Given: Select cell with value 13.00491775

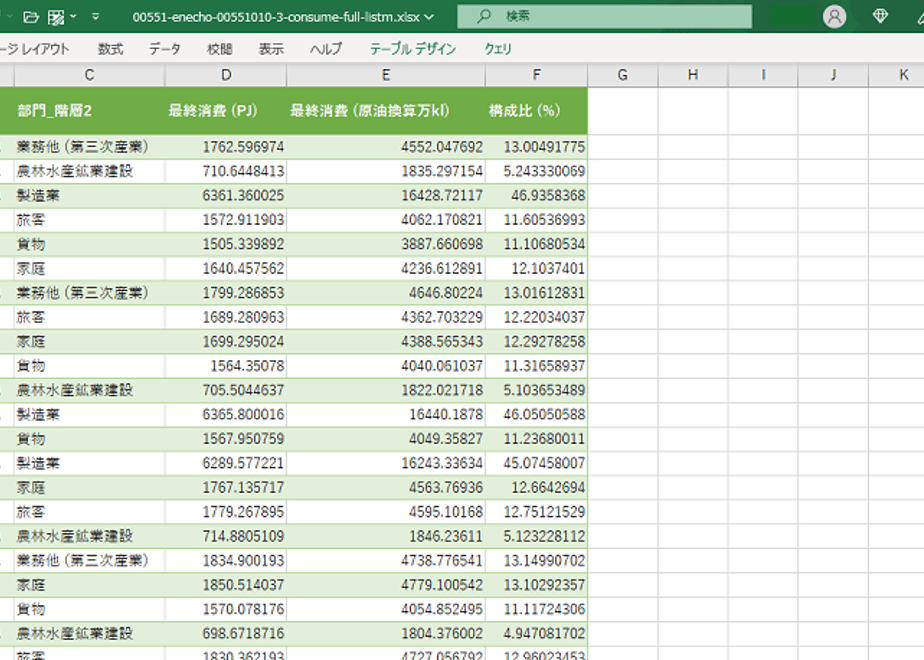Looking at the screenshot, I should coord(536,147).
